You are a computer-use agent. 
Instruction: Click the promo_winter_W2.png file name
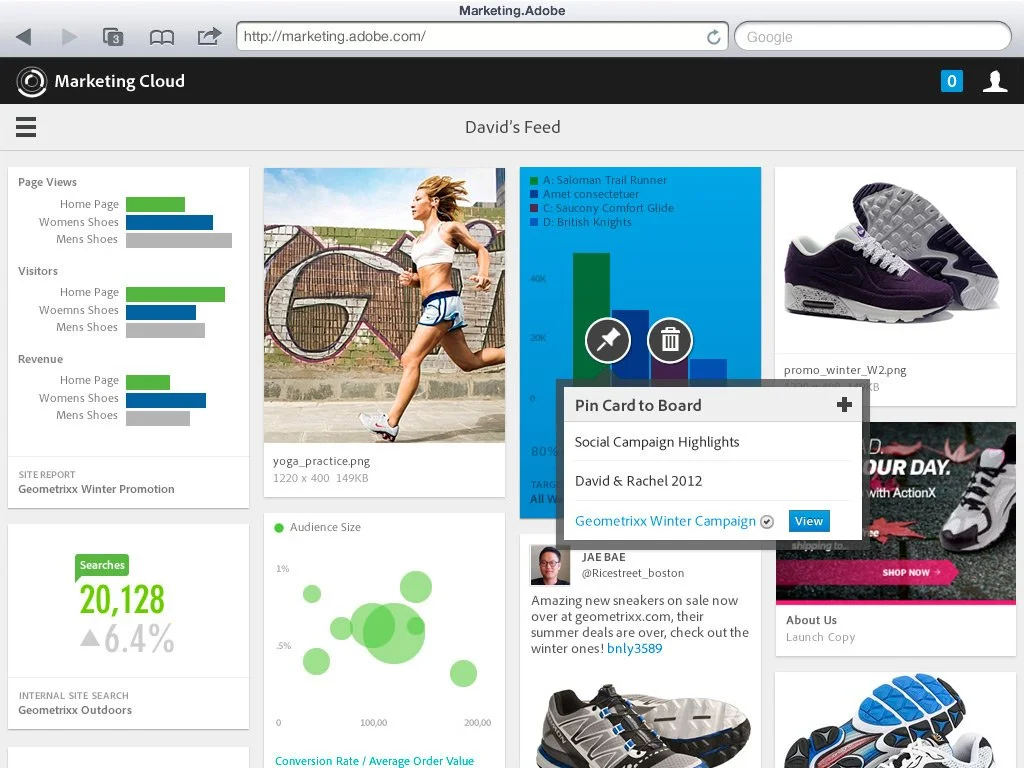845,370
